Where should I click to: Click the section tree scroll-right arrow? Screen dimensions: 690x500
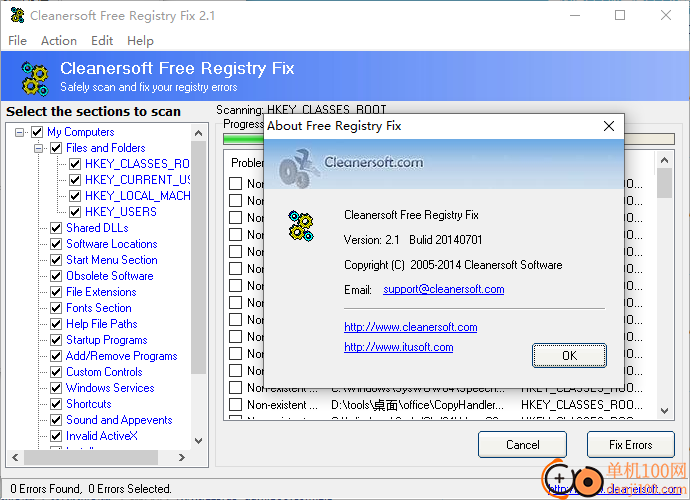click(x=182, y=457)
